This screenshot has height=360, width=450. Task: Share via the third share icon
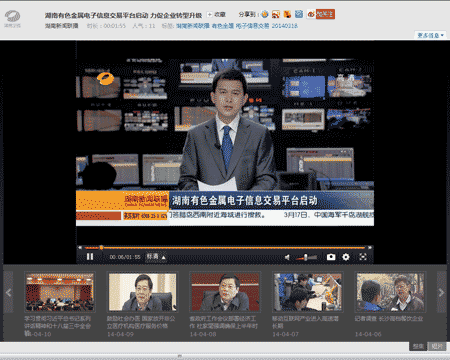(x=287, y=14)
